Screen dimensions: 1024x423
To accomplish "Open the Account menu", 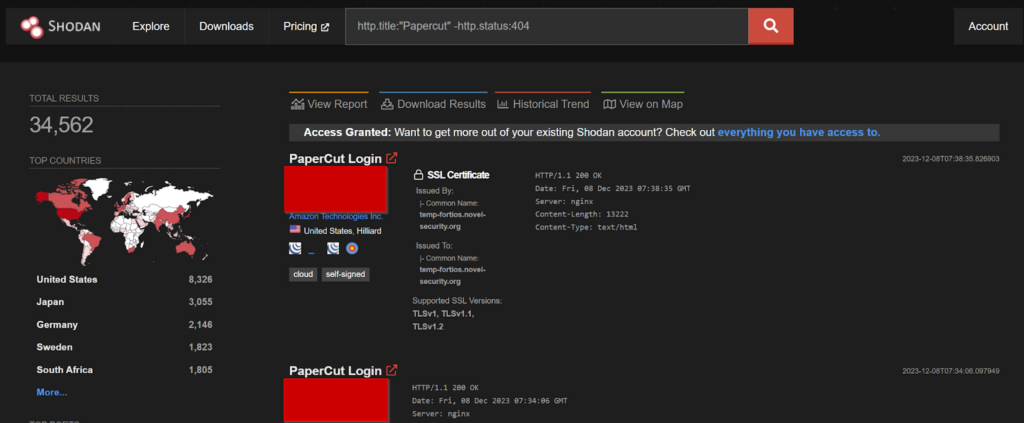I will [x=988, y=26].
